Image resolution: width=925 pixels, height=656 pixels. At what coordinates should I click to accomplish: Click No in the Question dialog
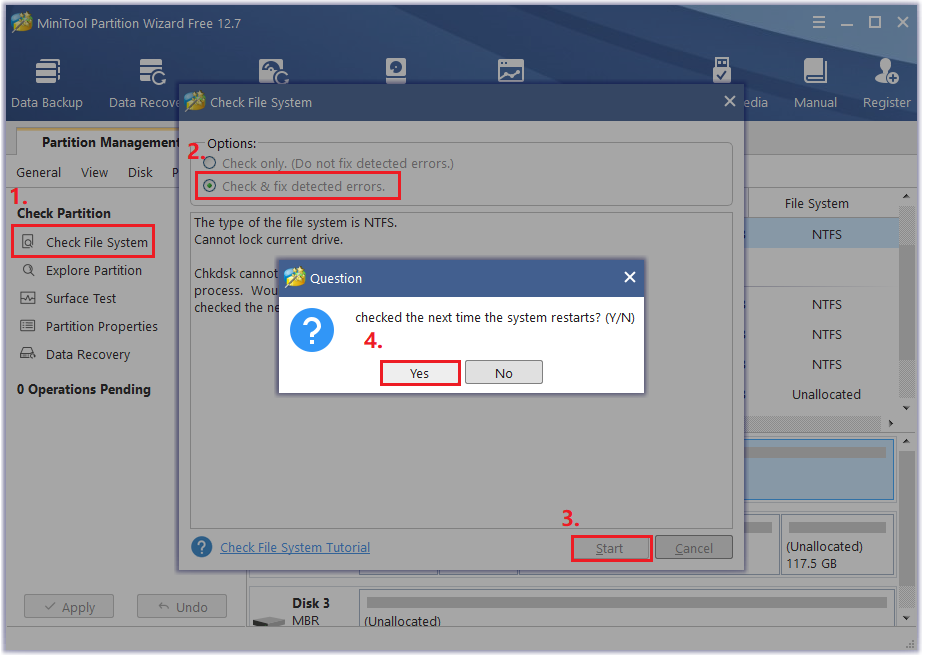tap(503, 373)
